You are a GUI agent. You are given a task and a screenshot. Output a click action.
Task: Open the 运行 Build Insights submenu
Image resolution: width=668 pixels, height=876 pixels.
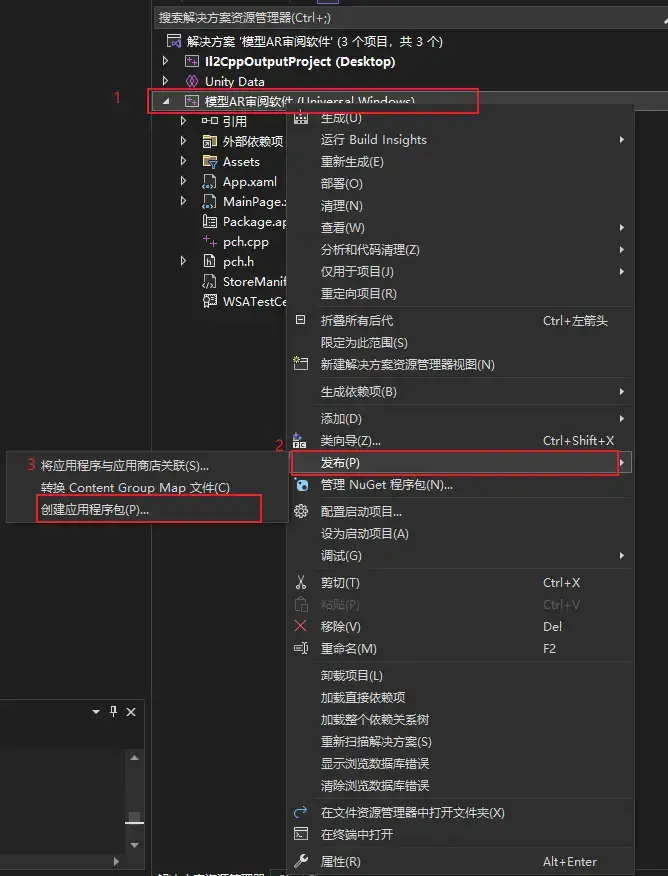460,140
